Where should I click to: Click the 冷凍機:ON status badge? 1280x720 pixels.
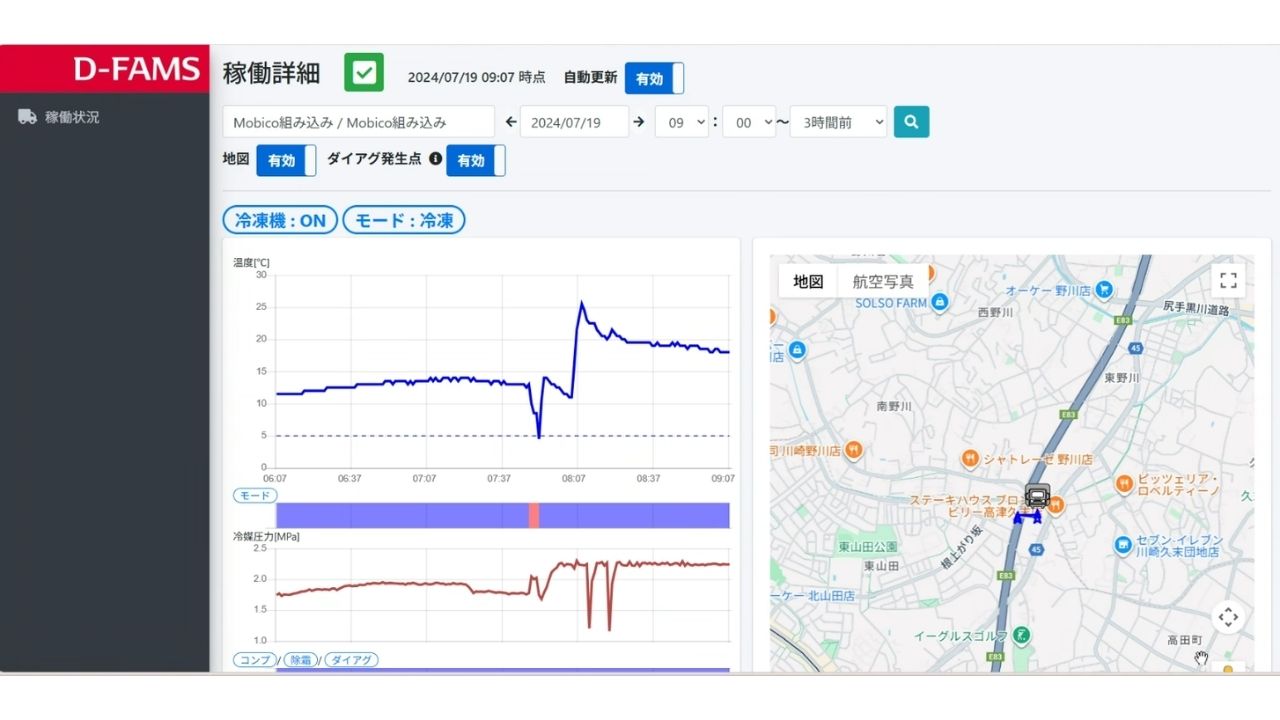(279, 220)
